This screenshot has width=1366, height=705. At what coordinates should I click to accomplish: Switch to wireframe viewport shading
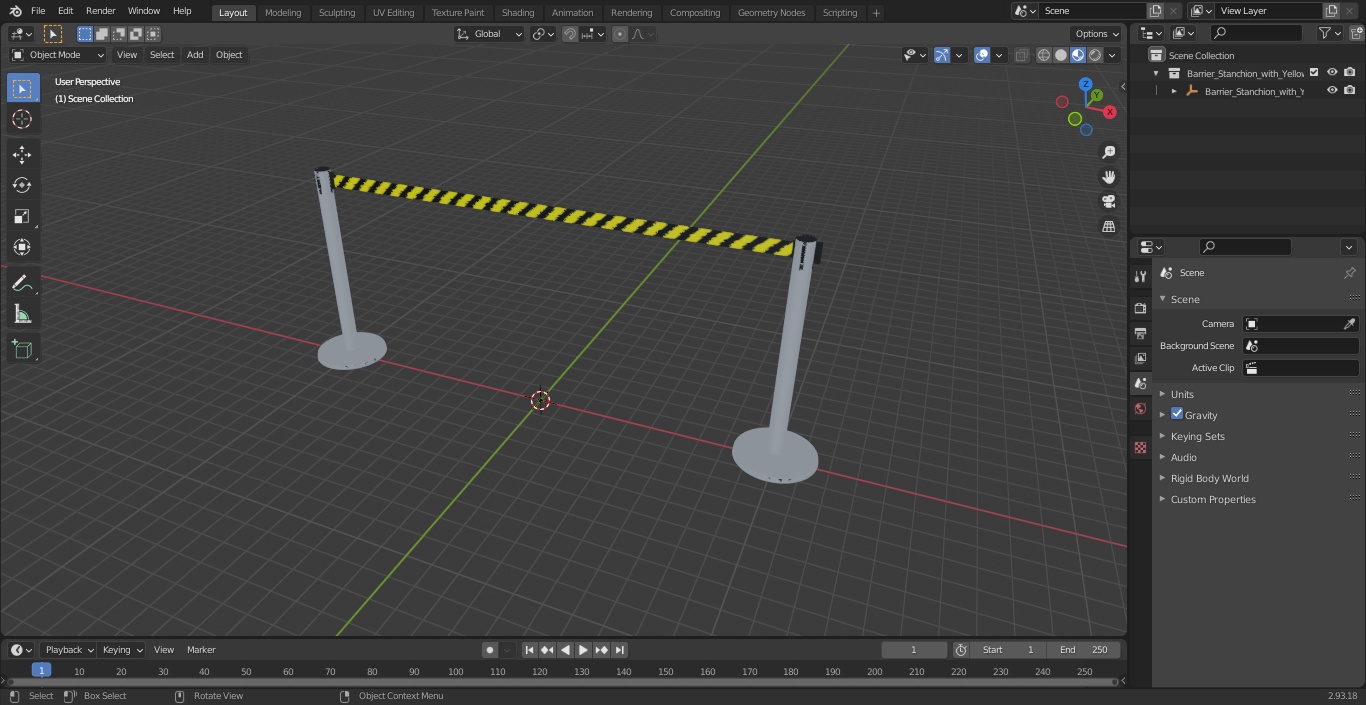tap(1043, 55)
